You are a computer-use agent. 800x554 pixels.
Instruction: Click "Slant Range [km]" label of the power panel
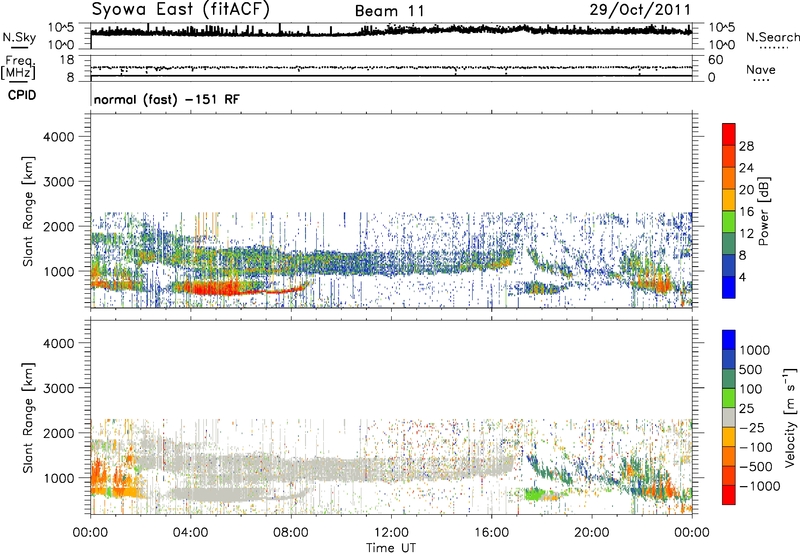click(29, 211)
